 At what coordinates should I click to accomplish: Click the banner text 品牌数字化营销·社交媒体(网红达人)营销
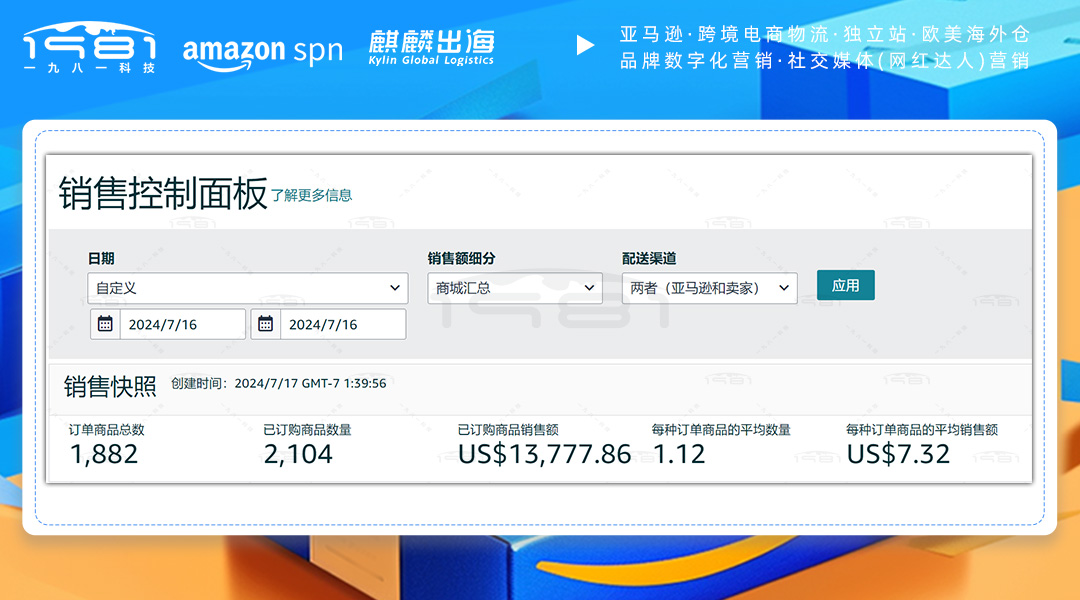coord(824,61)
